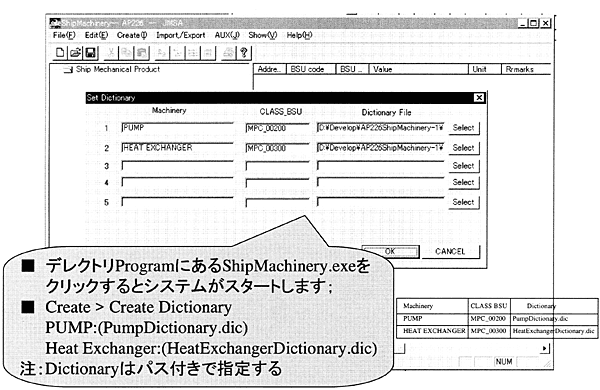
Task: Maximize the ShipMachinery main window
Action: (533, 23)
